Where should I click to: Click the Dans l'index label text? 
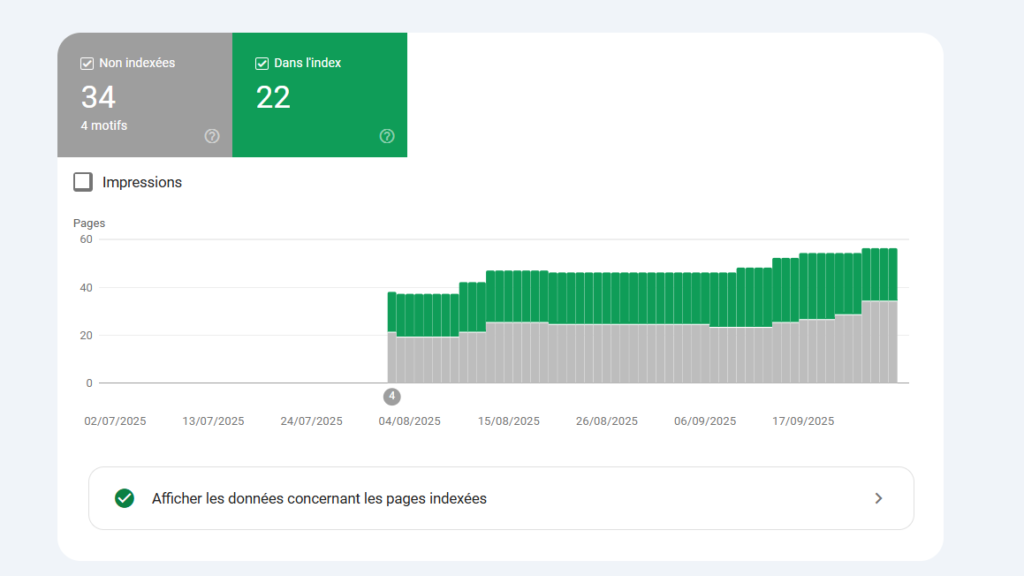tap(307, 63)
